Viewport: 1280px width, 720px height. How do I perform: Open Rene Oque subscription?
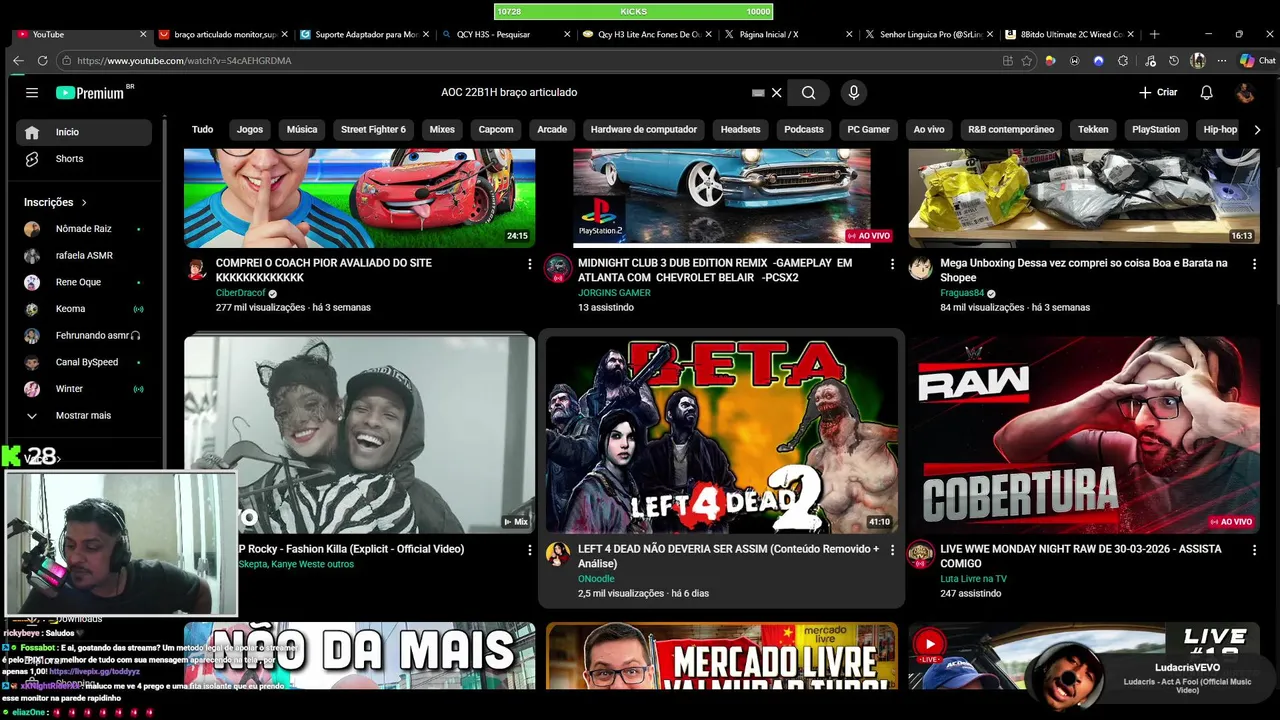coord(84,282)
